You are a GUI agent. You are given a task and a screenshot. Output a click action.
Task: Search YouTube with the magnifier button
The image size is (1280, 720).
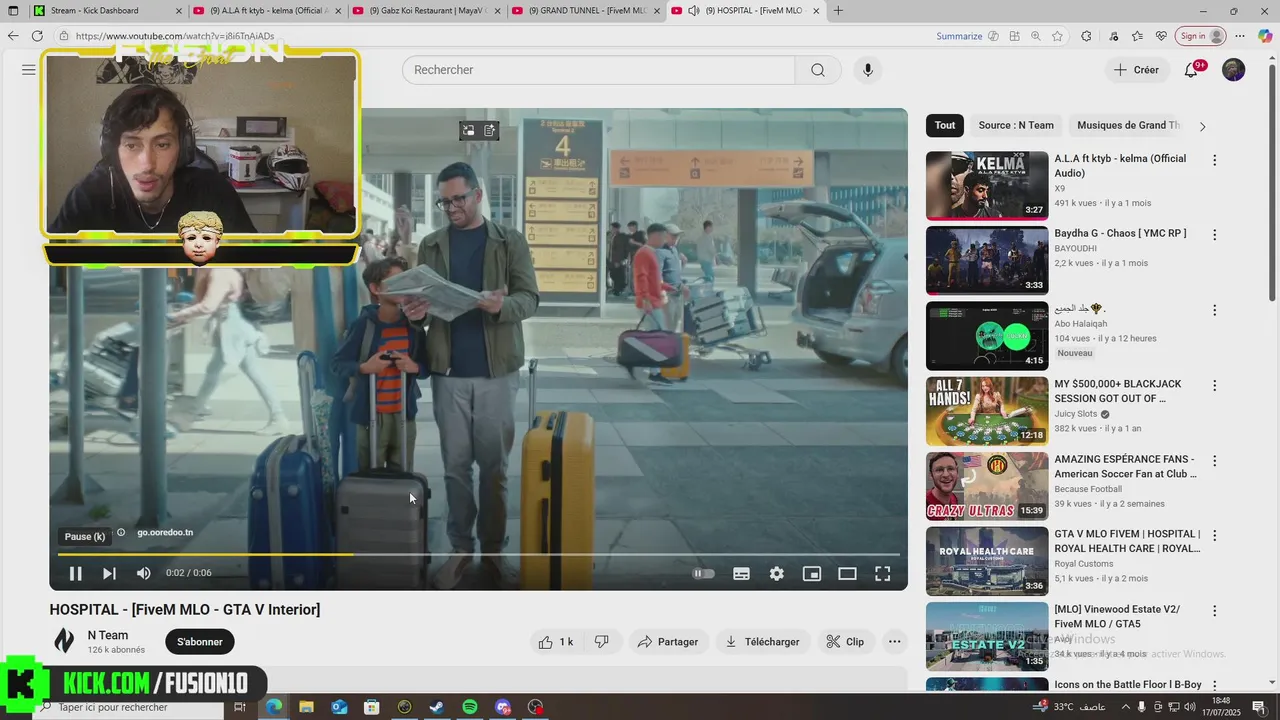(x=818, y=70)
